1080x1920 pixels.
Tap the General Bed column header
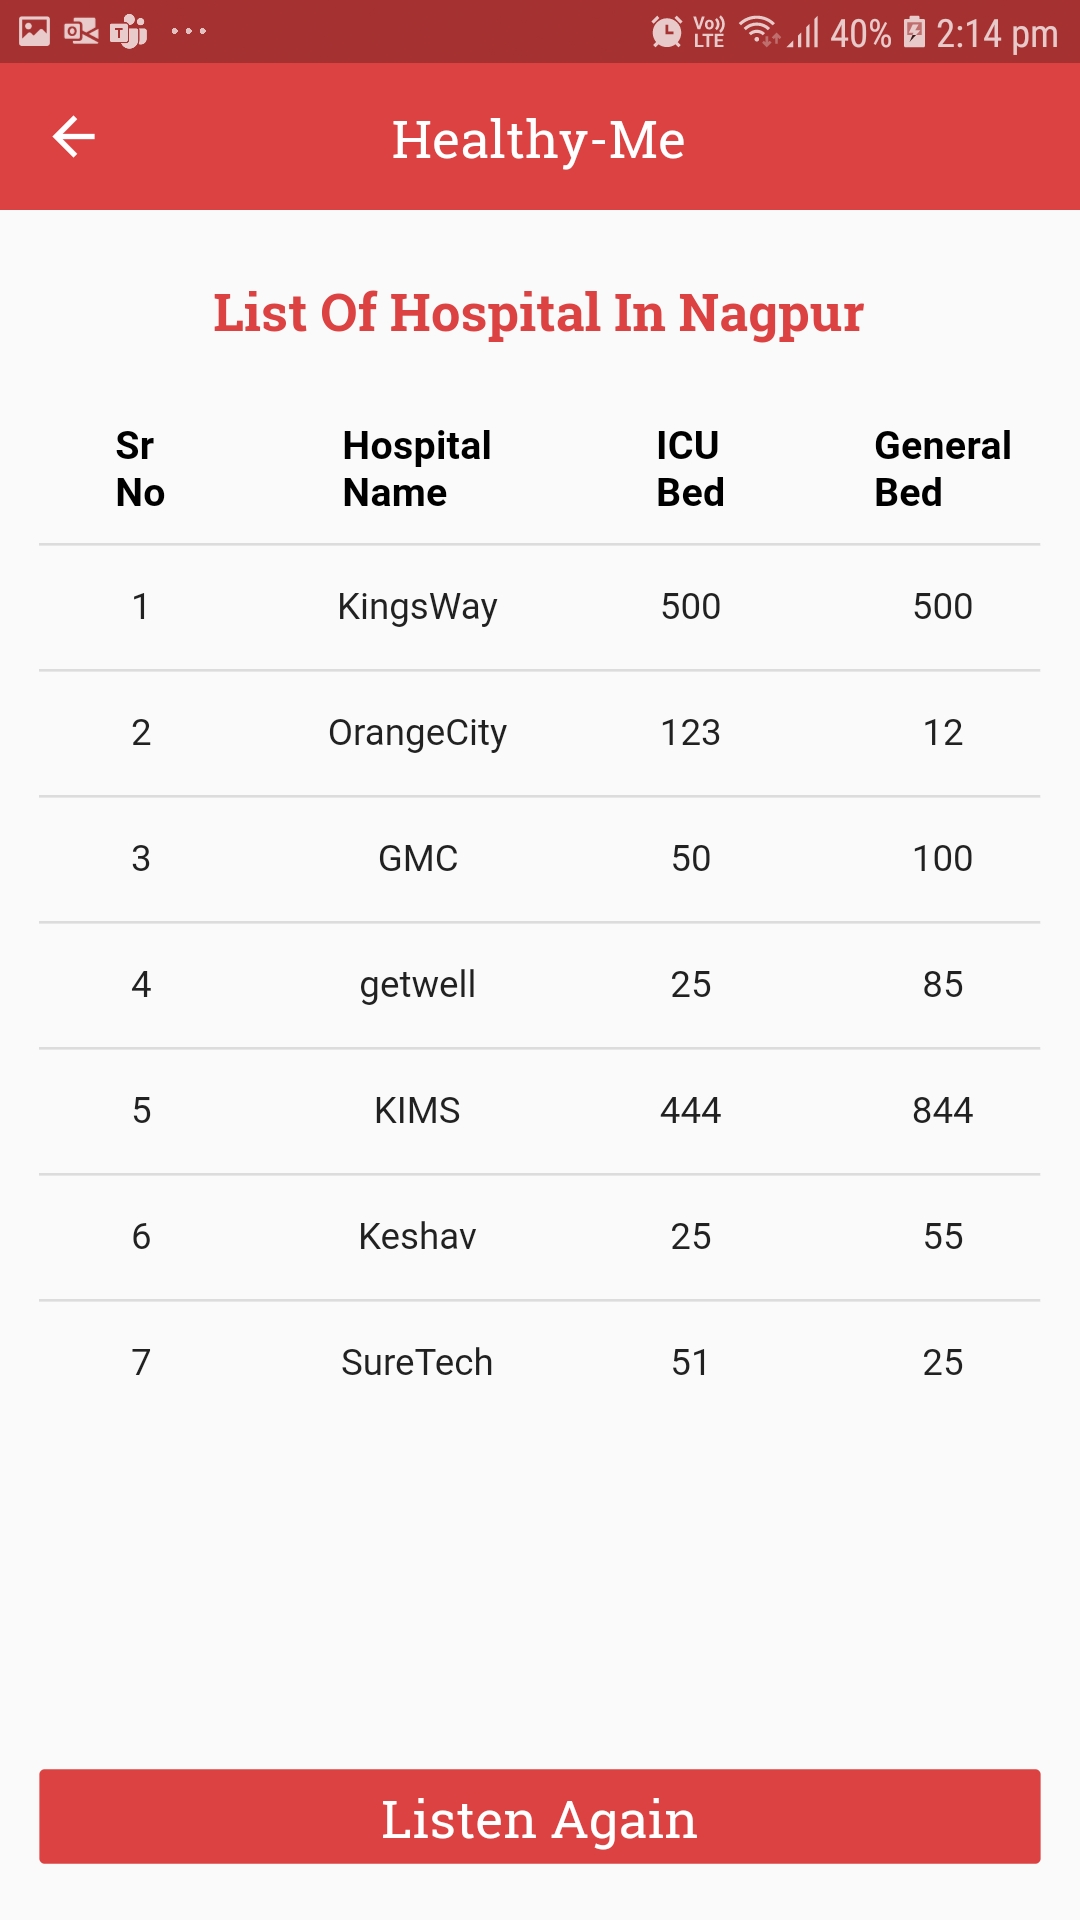click(x=943, y=469)
